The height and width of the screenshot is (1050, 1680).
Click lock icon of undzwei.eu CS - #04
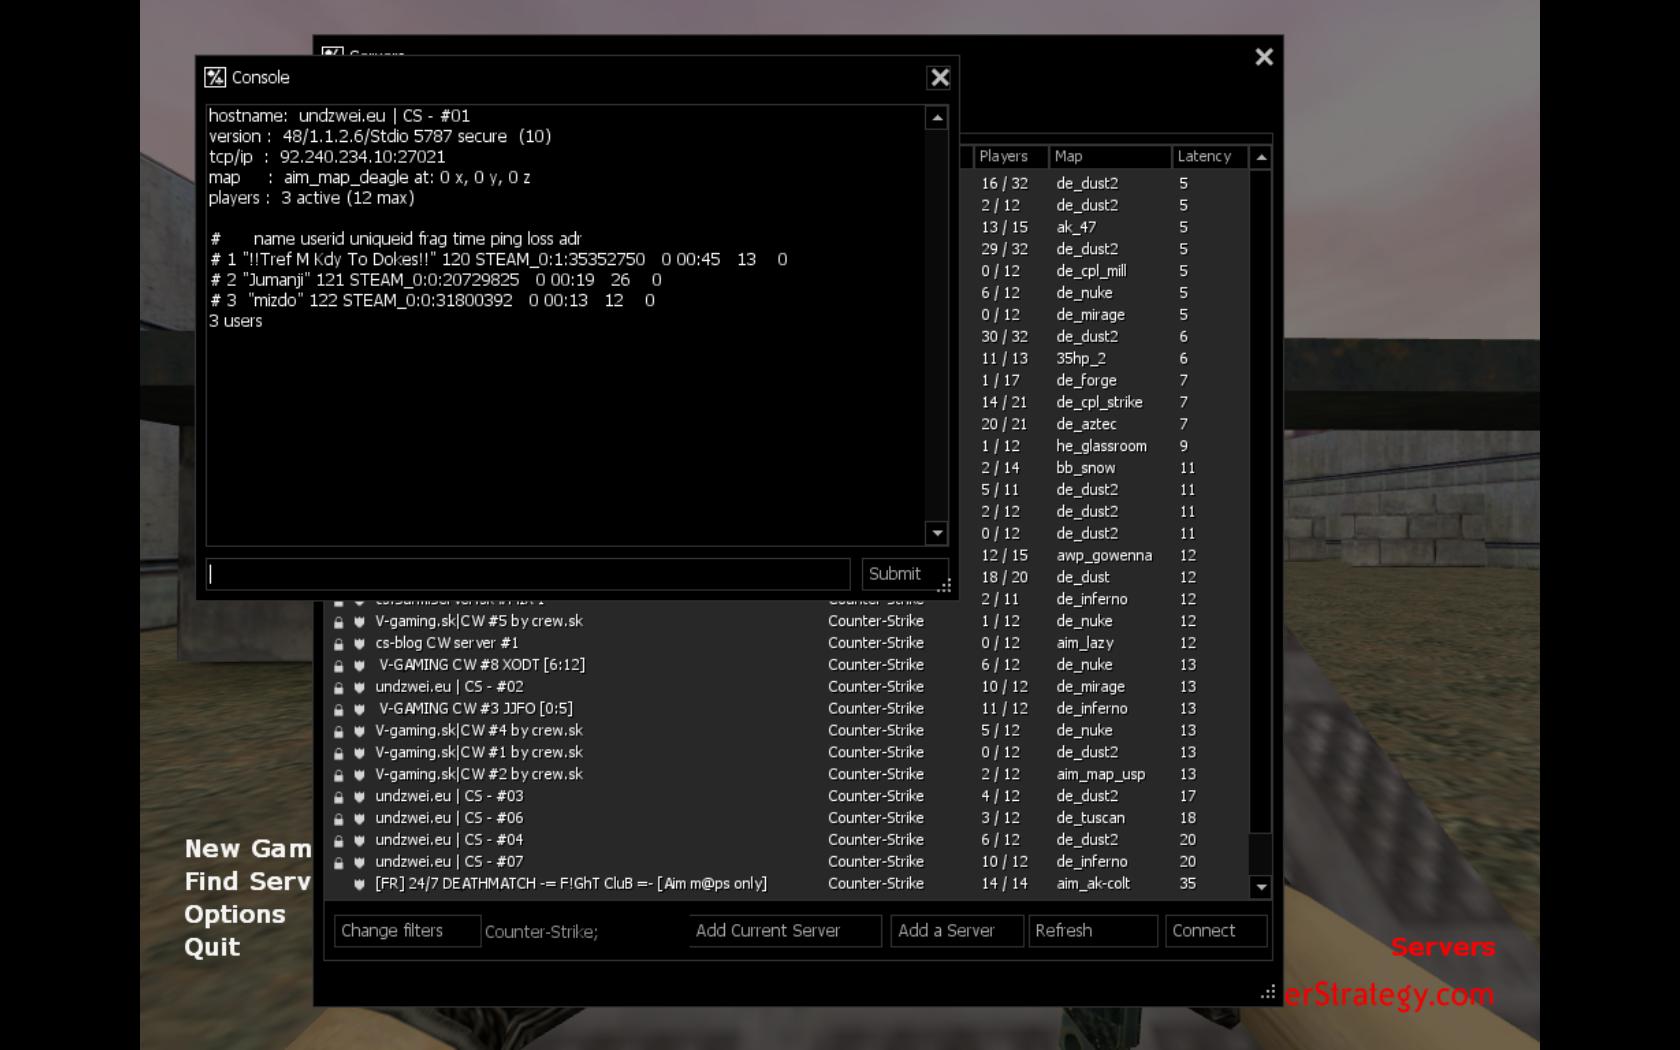click(339, 841)
